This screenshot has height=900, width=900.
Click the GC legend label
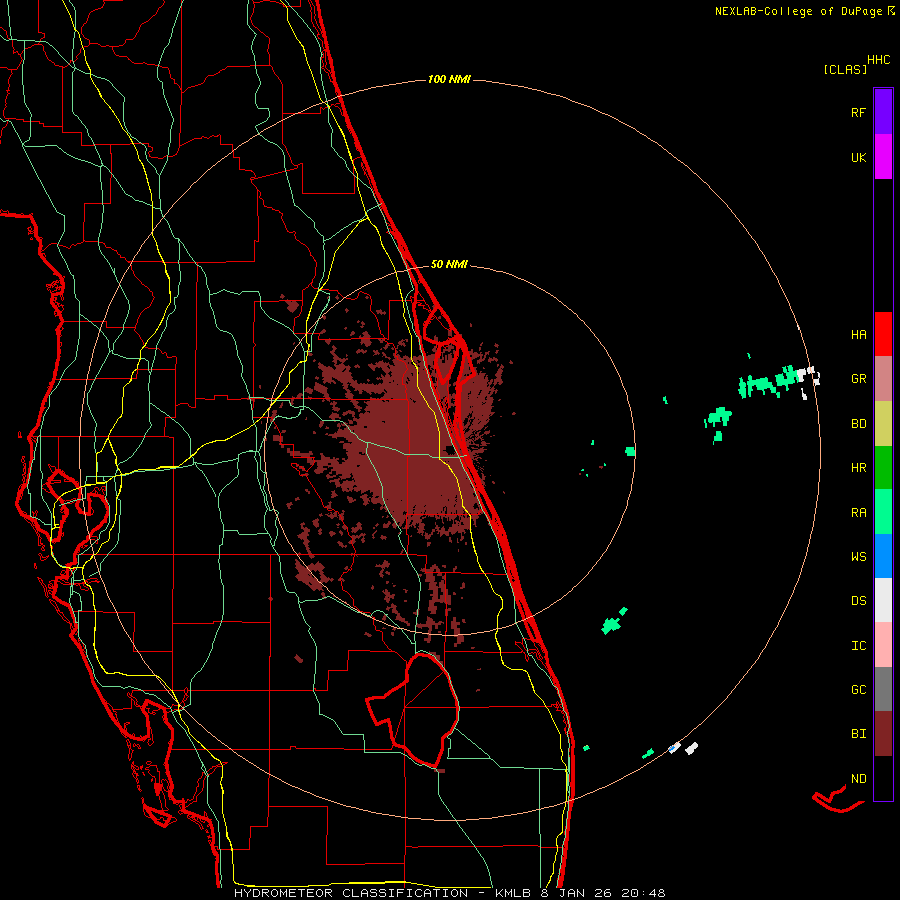859,690
